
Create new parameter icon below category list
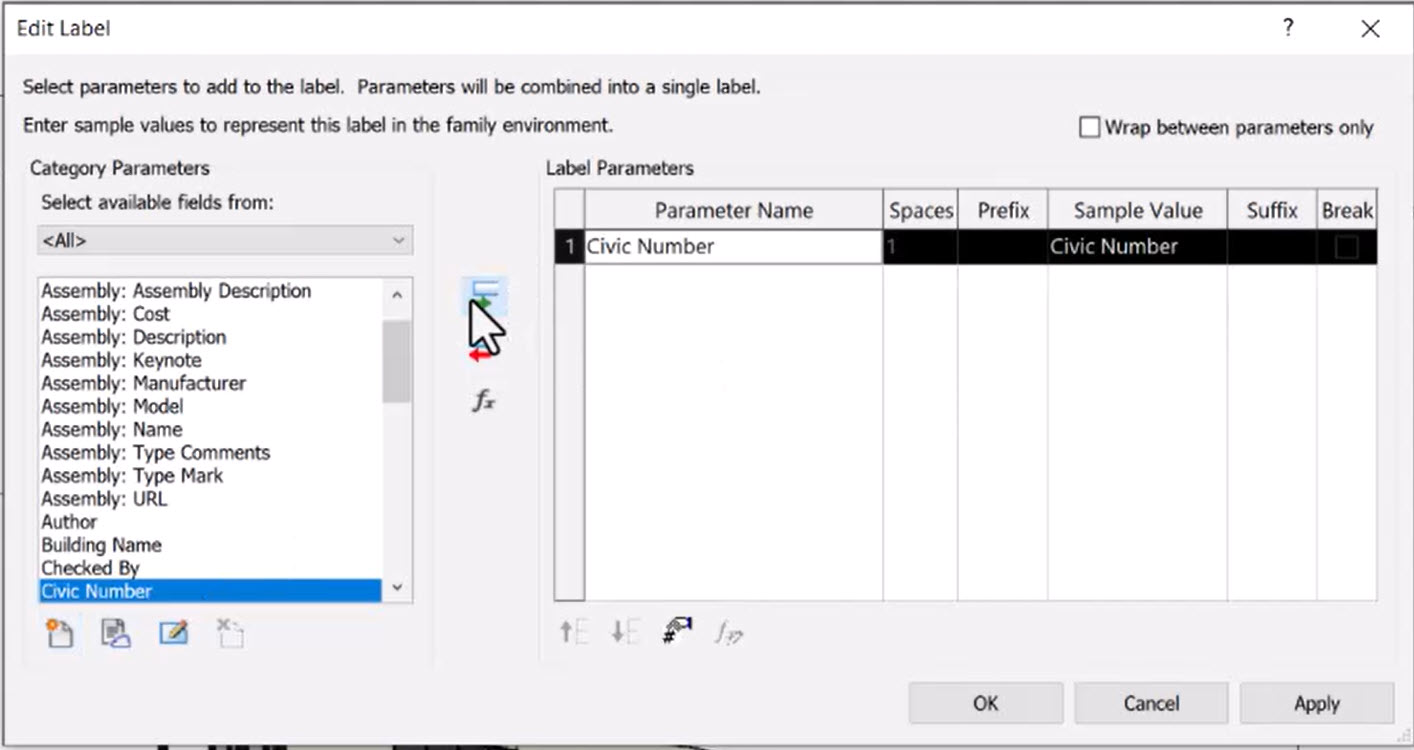click(60, 633)
